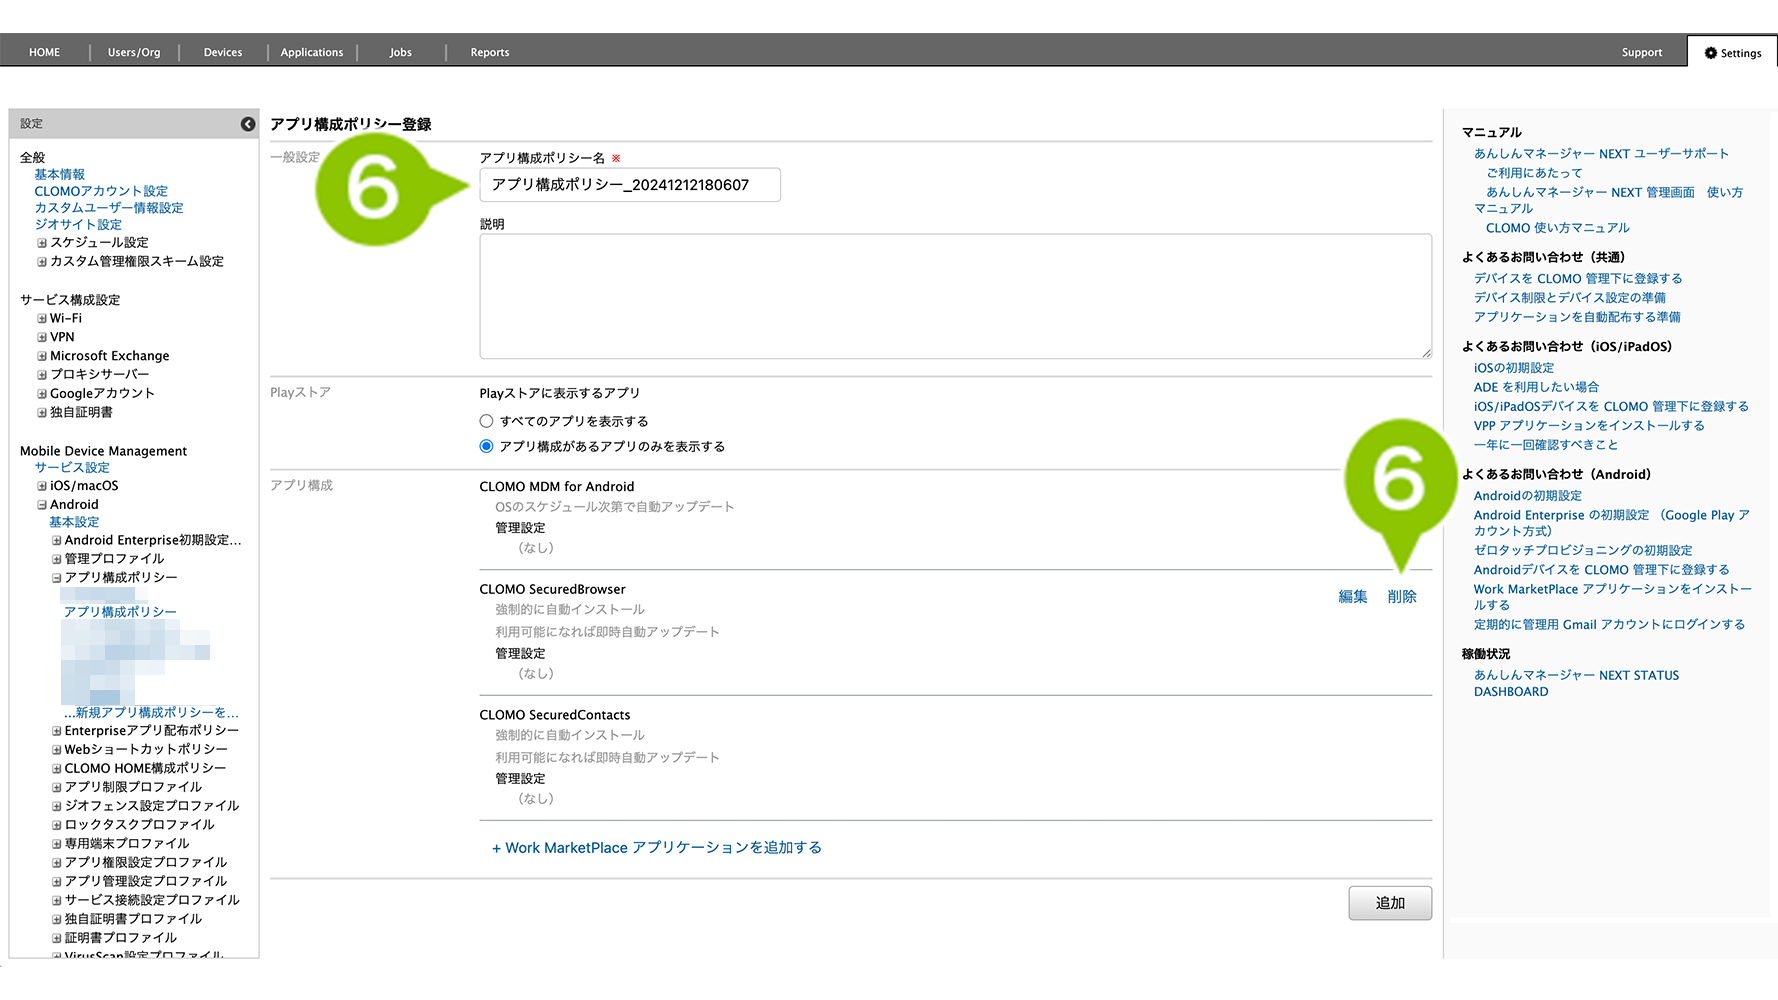Open the Applications menu

[312, 52]
